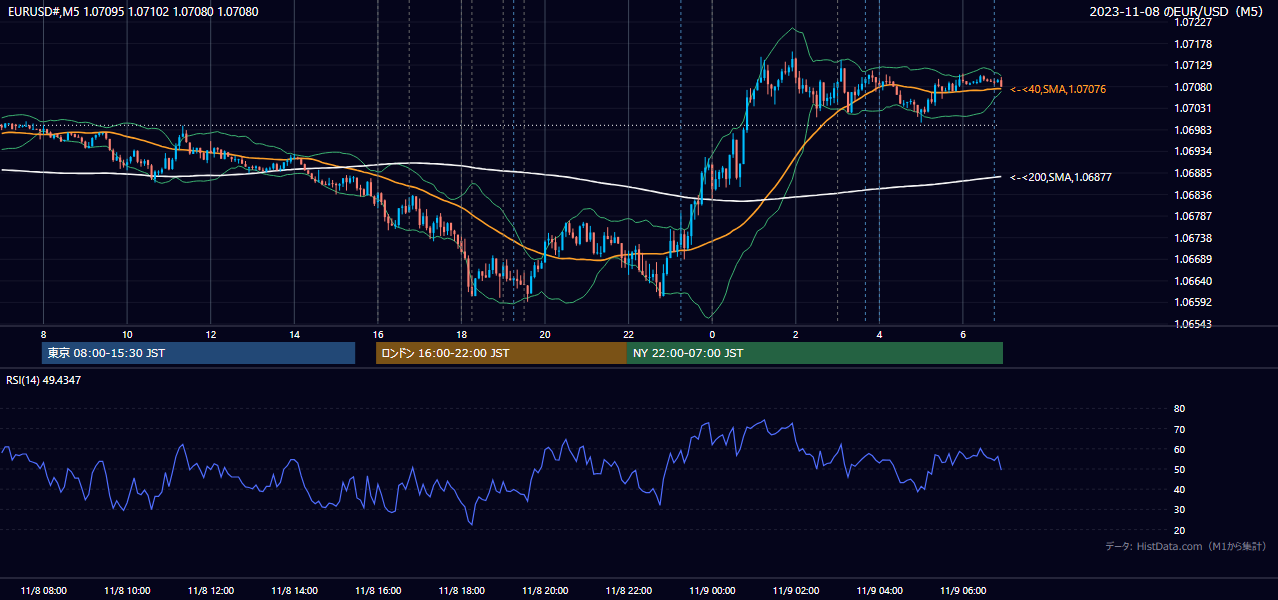Click the 11/9 06:00 date label
Image resolution: width=1278 pixels, height=600 pixels.
962,591
